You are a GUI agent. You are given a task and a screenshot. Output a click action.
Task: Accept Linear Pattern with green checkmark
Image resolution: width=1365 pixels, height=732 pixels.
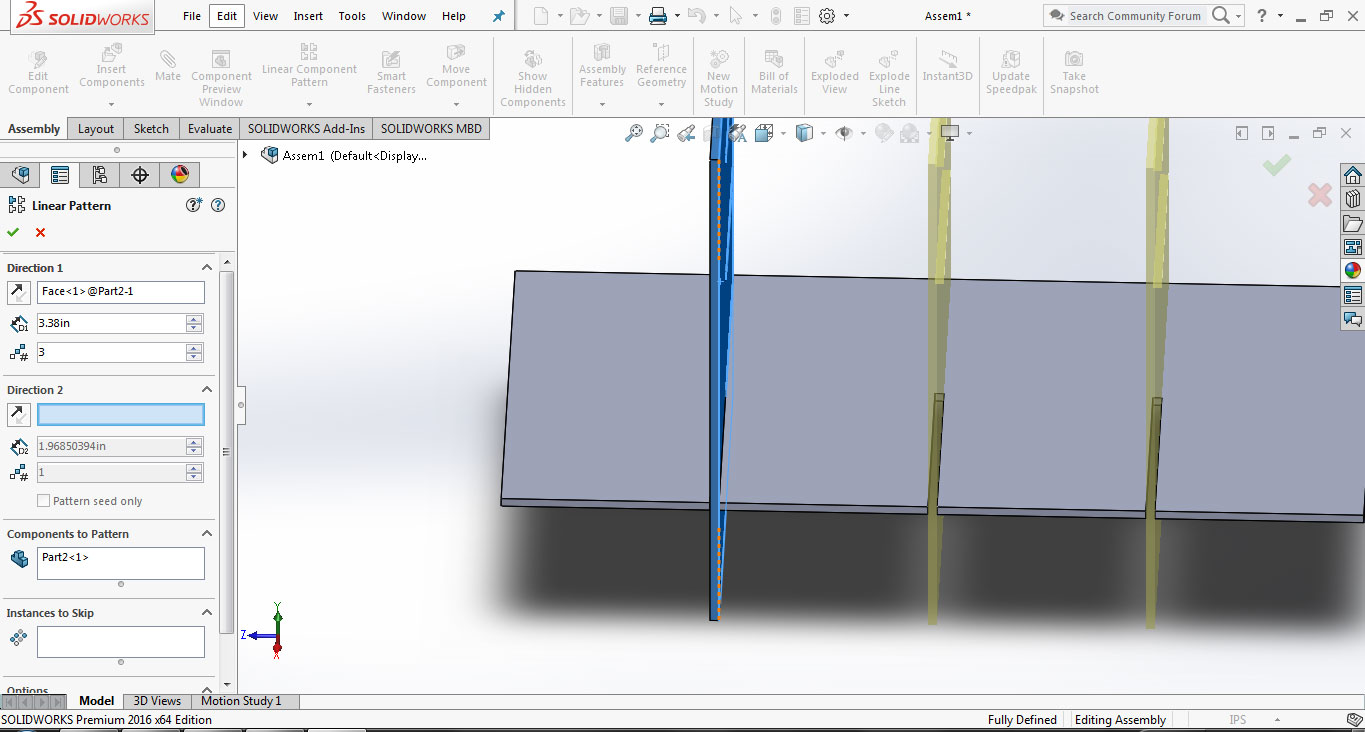pos(13,232)
